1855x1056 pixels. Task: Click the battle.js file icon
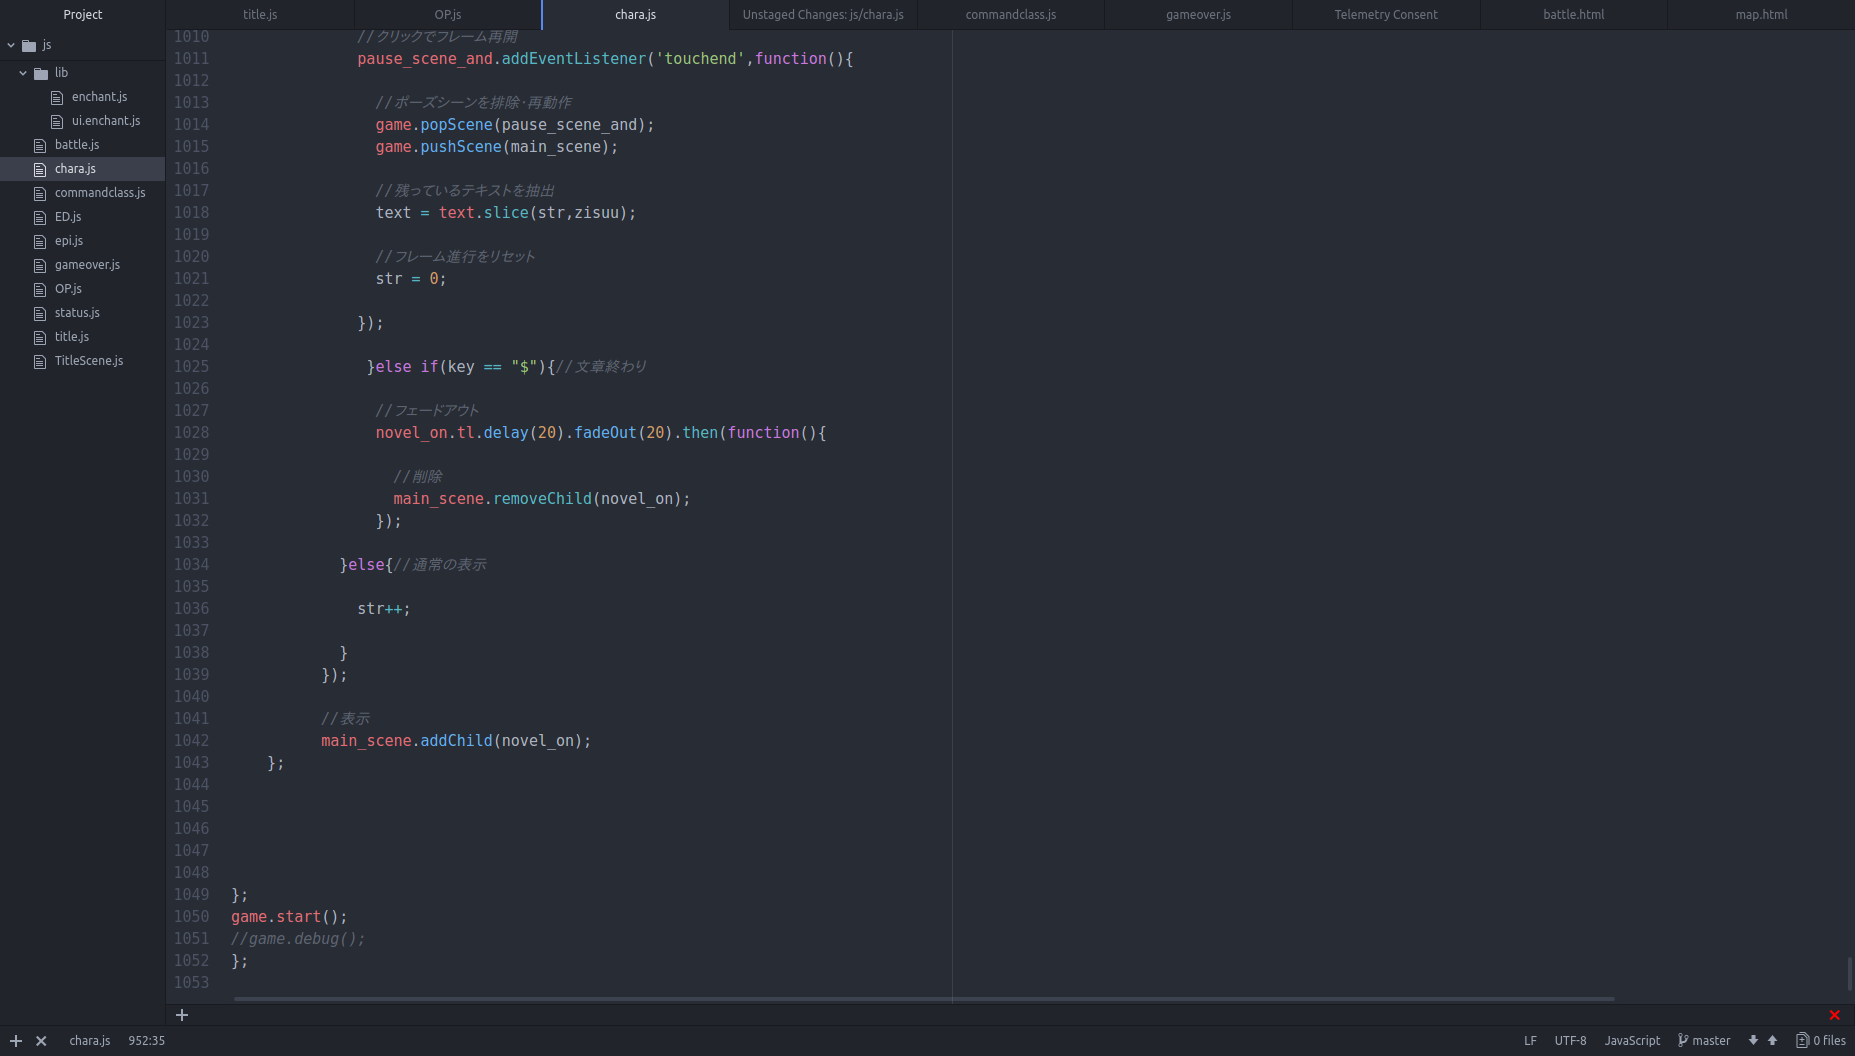coord(40,145)
